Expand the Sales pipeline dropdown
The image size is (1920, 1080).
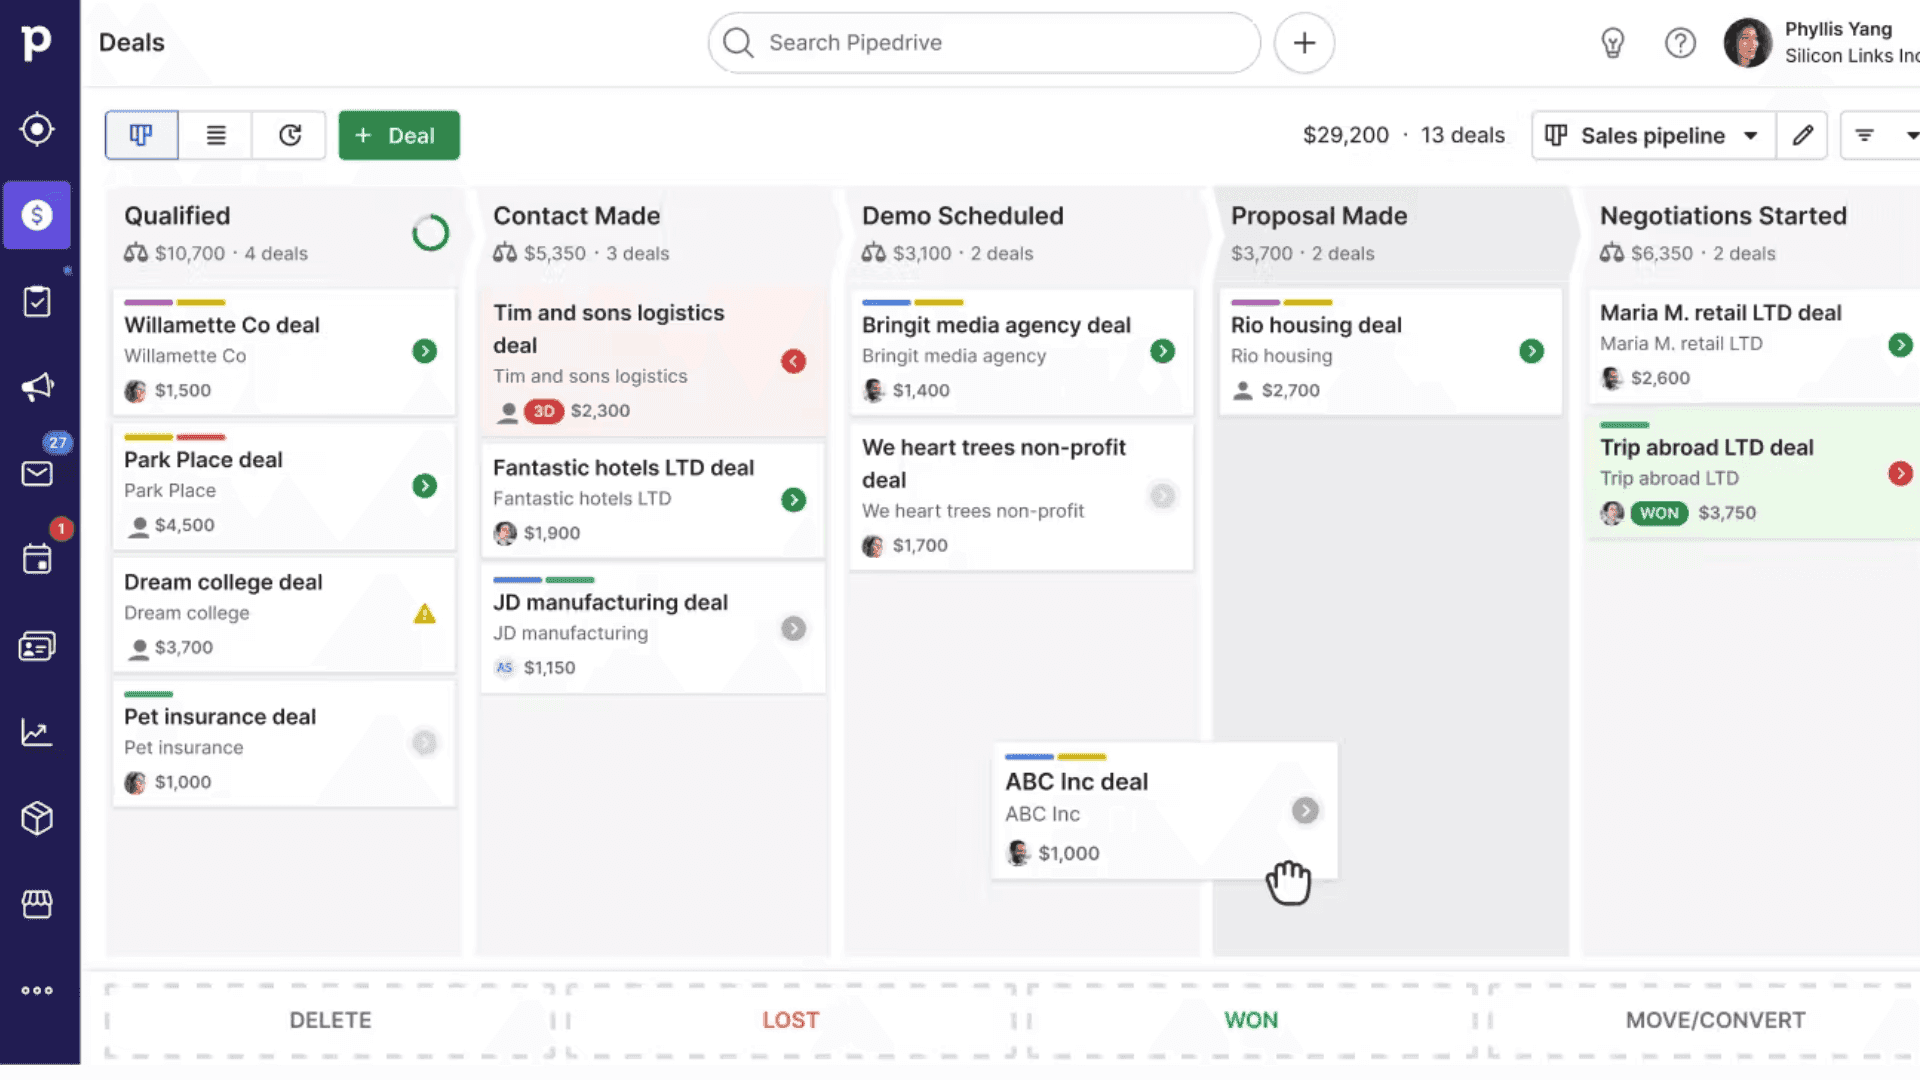pos(1653,135)
